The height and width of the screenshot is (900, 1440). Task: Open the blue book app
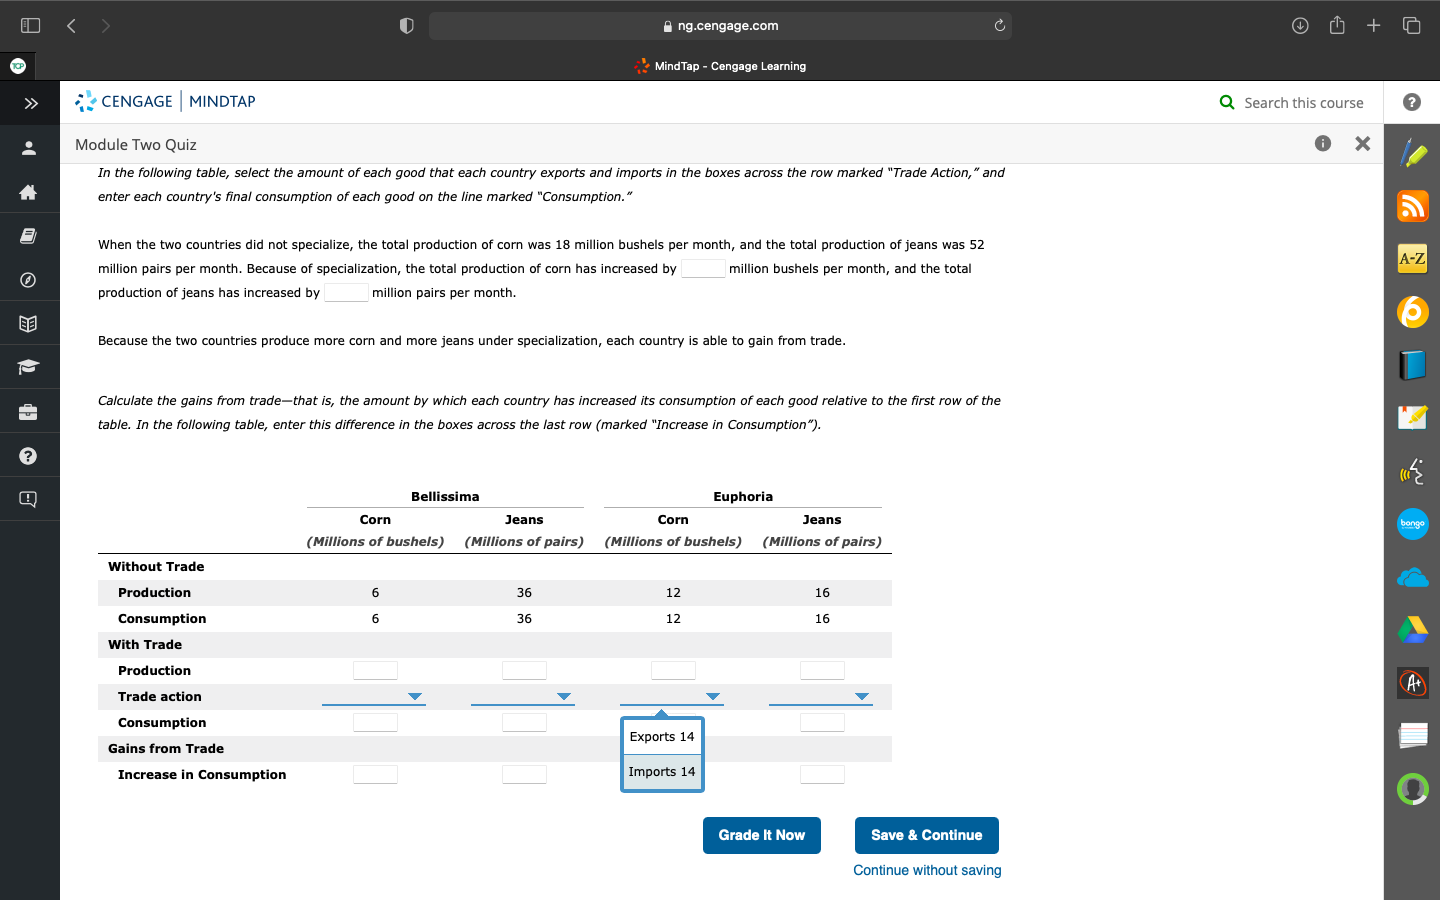click(1413, 365)
